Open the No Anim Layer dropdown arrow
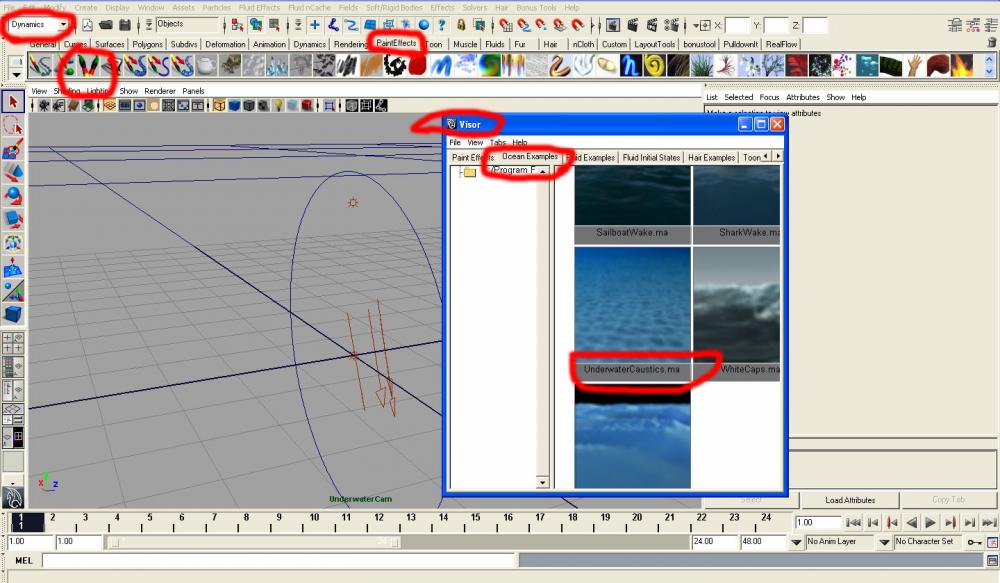 click(x=796, y=542)
